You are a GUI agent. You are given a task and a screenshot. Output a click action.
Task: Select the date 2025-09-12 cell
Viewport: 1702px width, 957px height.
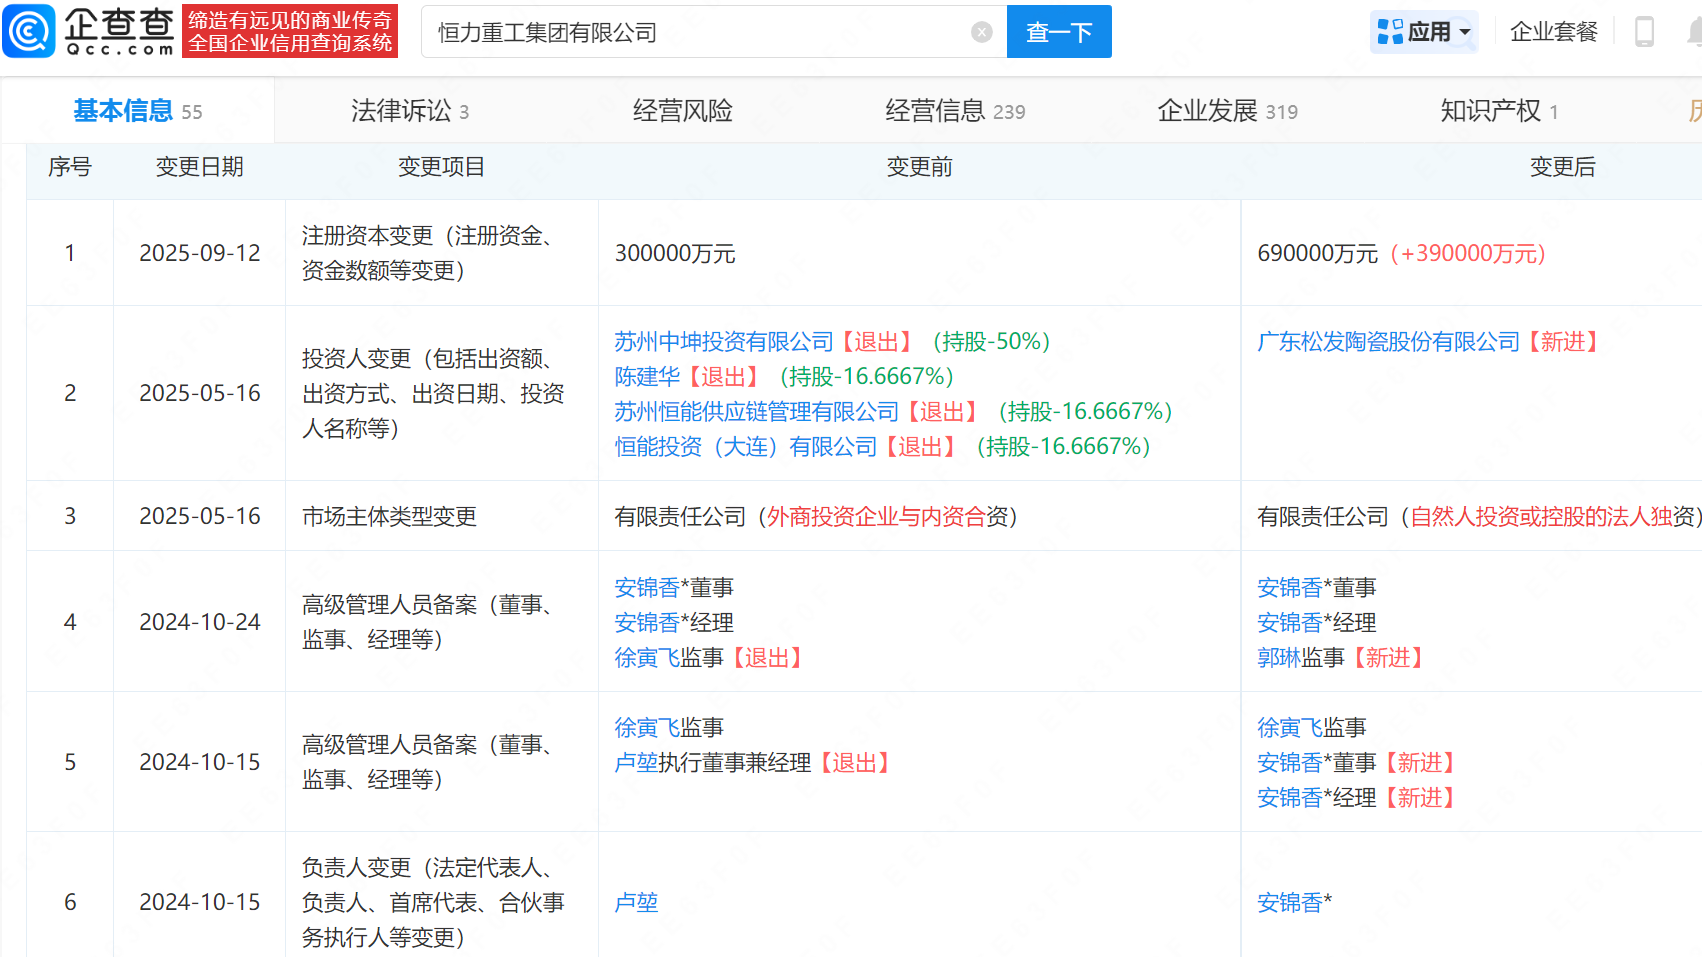(200, 254)
